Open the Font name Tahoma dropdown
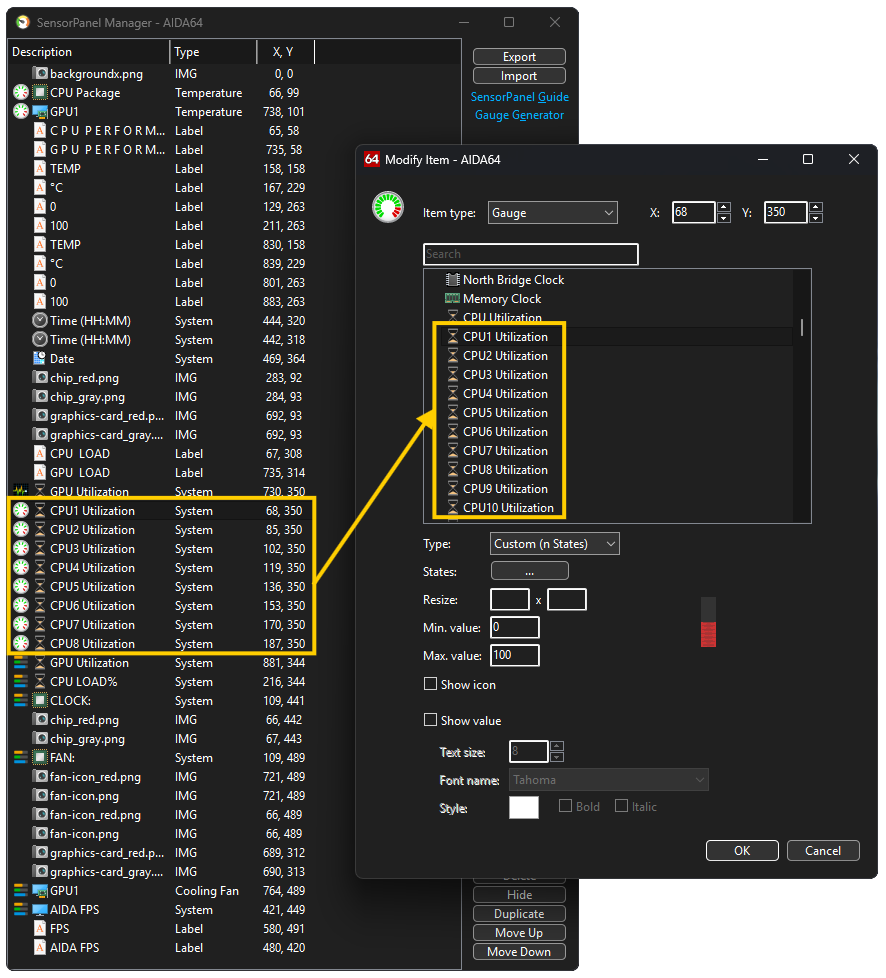886x978 pixels. (x=609, y=780)
